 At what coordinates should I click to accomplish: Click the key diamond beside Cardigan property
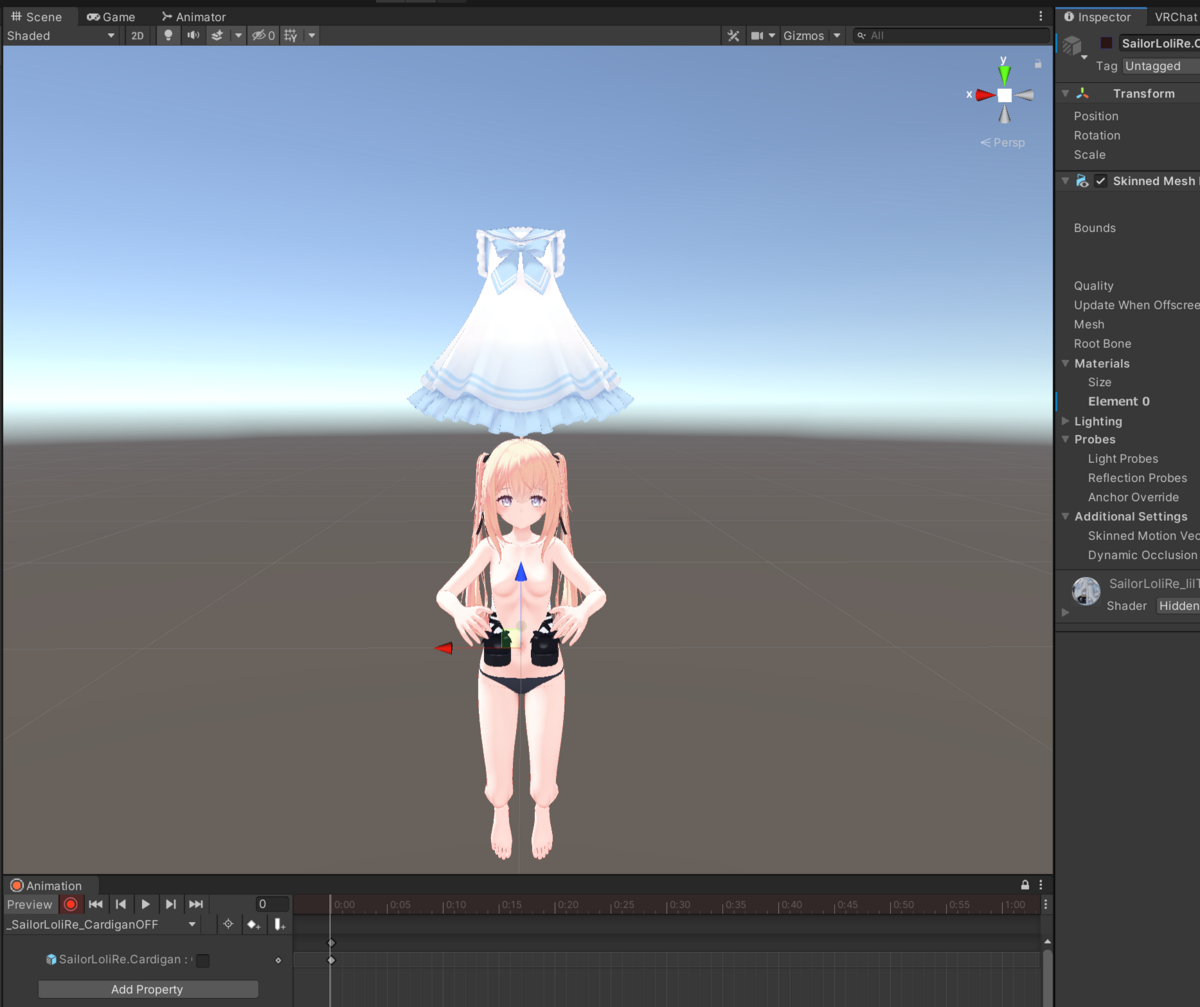point(278,960)
